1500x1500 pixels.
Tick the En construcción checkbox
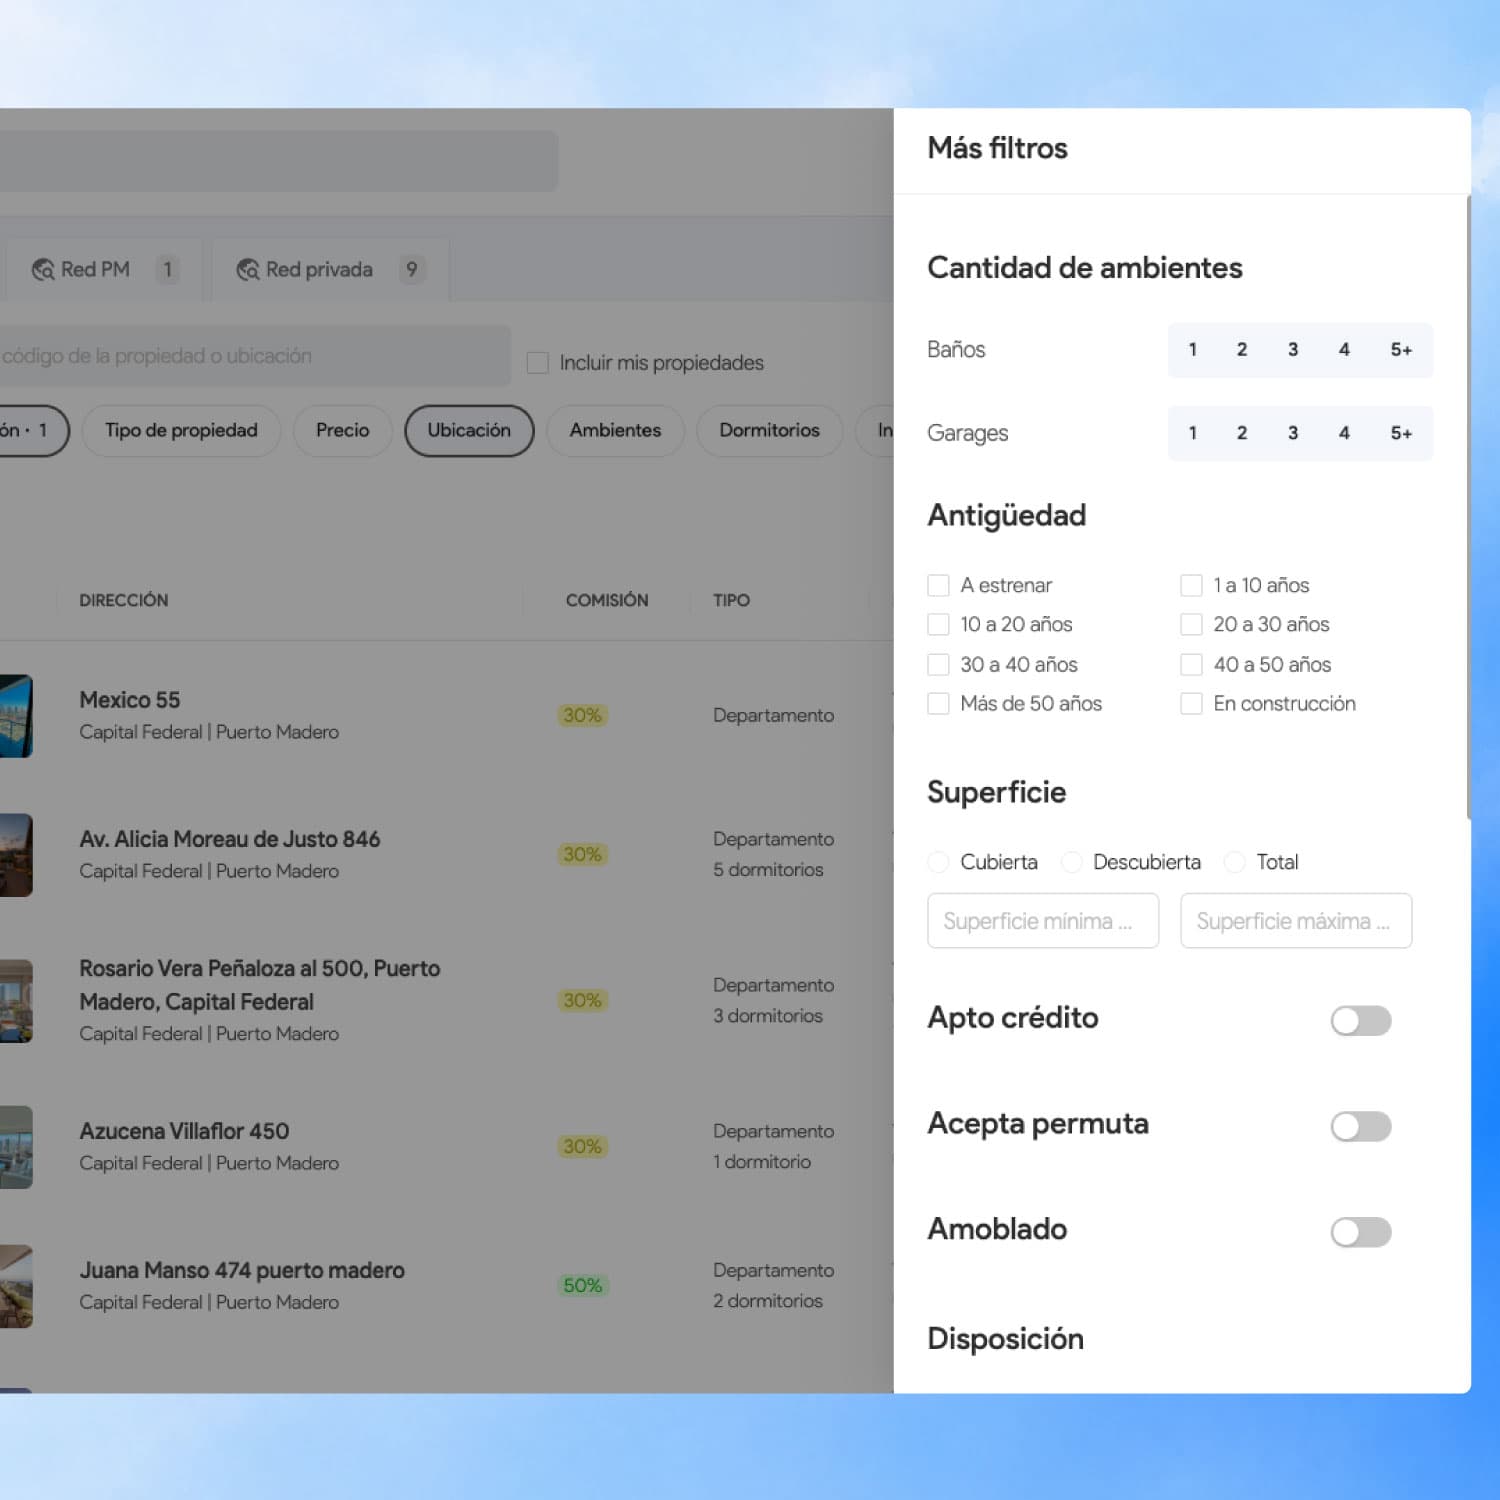[1191, 704]
